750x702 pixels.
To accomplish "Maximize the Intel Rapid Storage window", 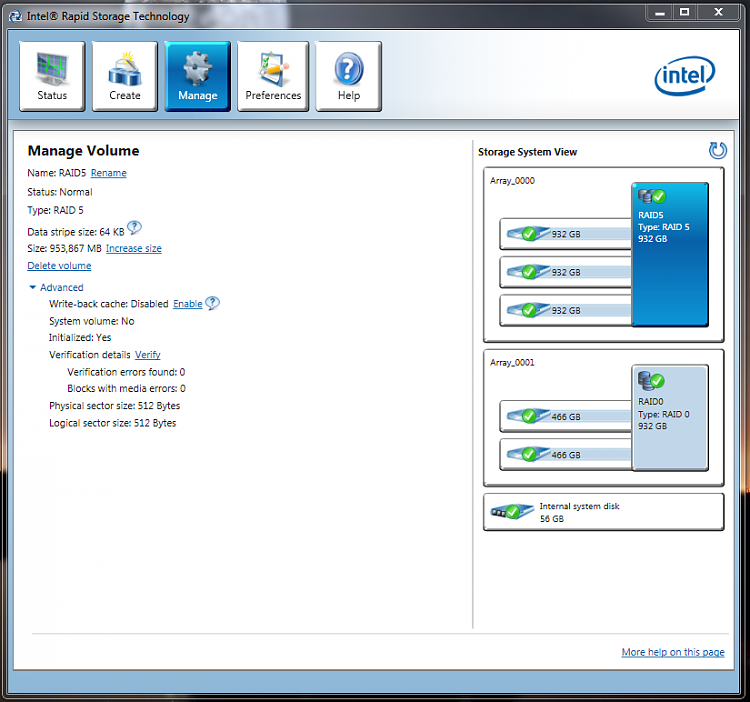I will coord(684,12).
